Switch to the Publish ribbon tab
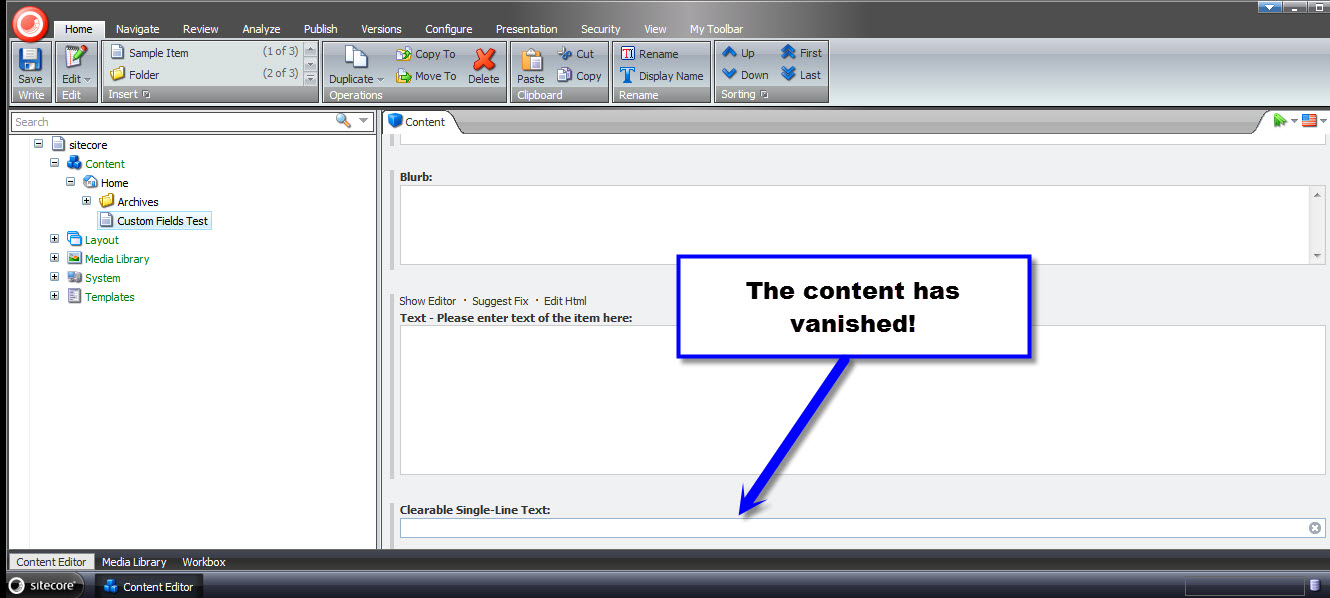The height and width of the screenshot is (598, 1330). [x=320, y=29]
